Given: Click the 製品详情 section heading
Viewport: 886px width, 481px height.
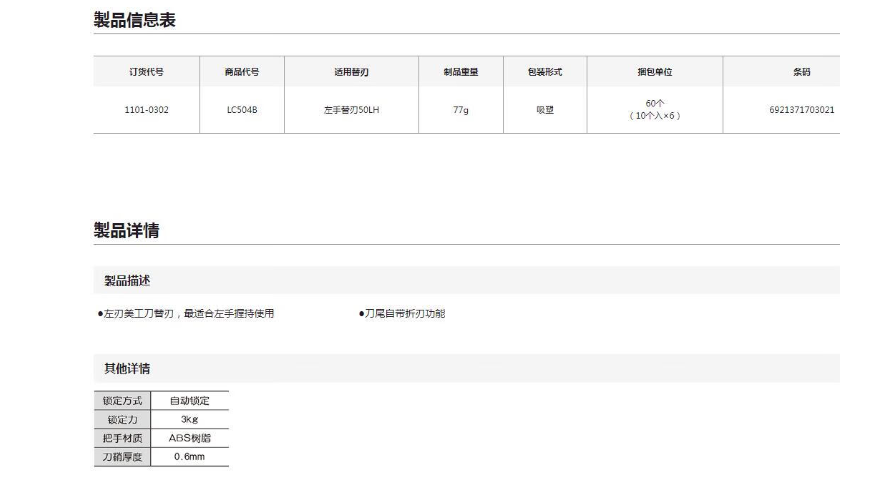Looking at the screenshot, I should pos(126,231).
